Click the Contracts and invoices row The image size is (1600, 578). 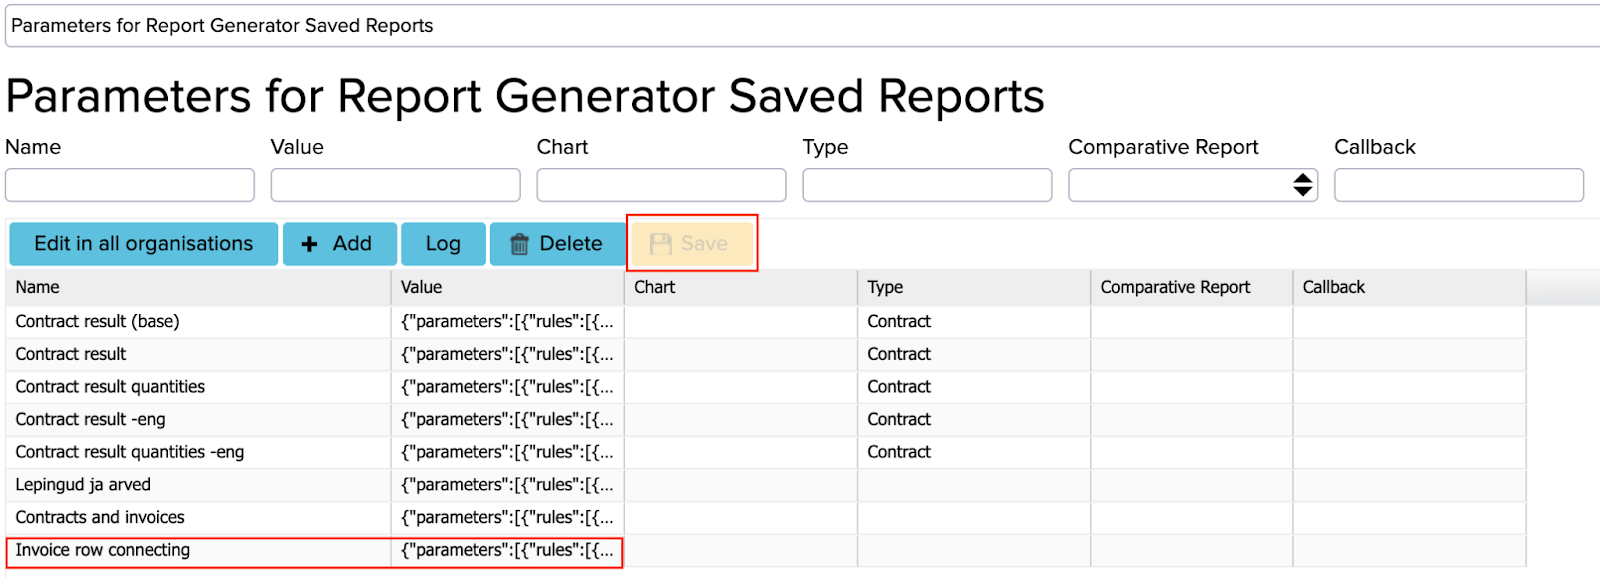tap(100, 517)
